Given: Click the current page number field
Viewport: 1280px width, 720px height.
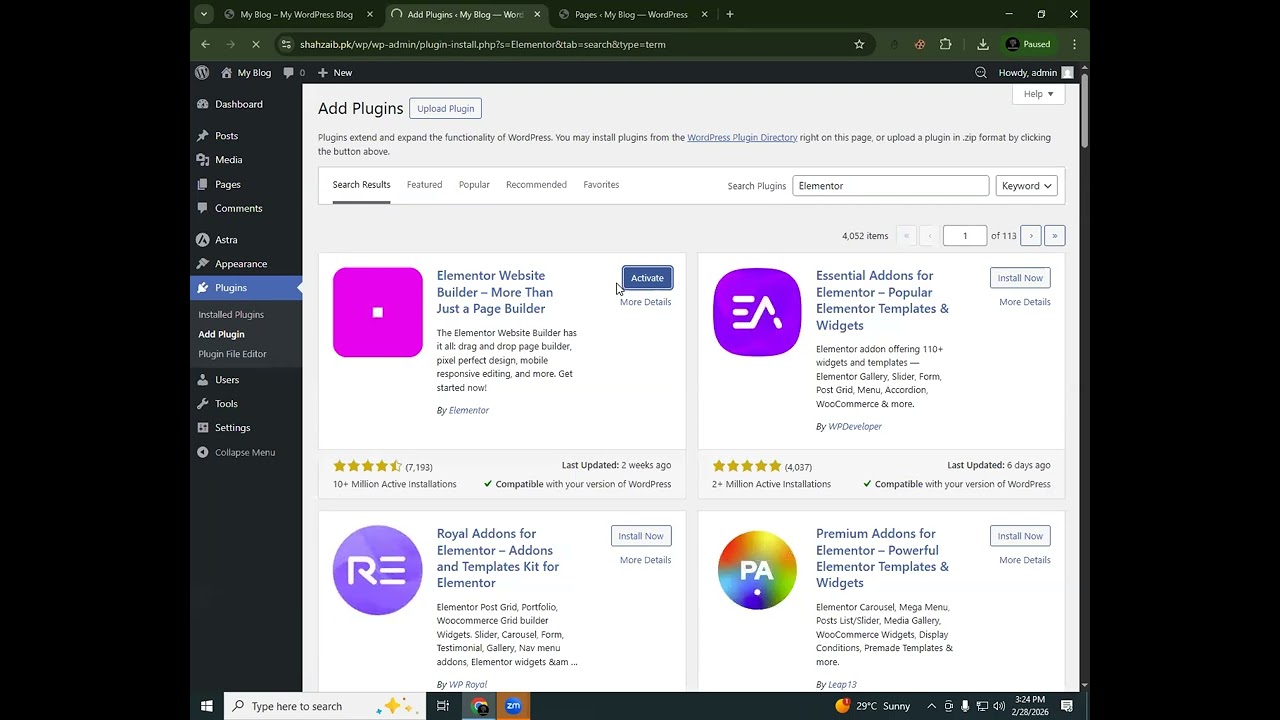Looking at the screenshot, I should (965, 236).
